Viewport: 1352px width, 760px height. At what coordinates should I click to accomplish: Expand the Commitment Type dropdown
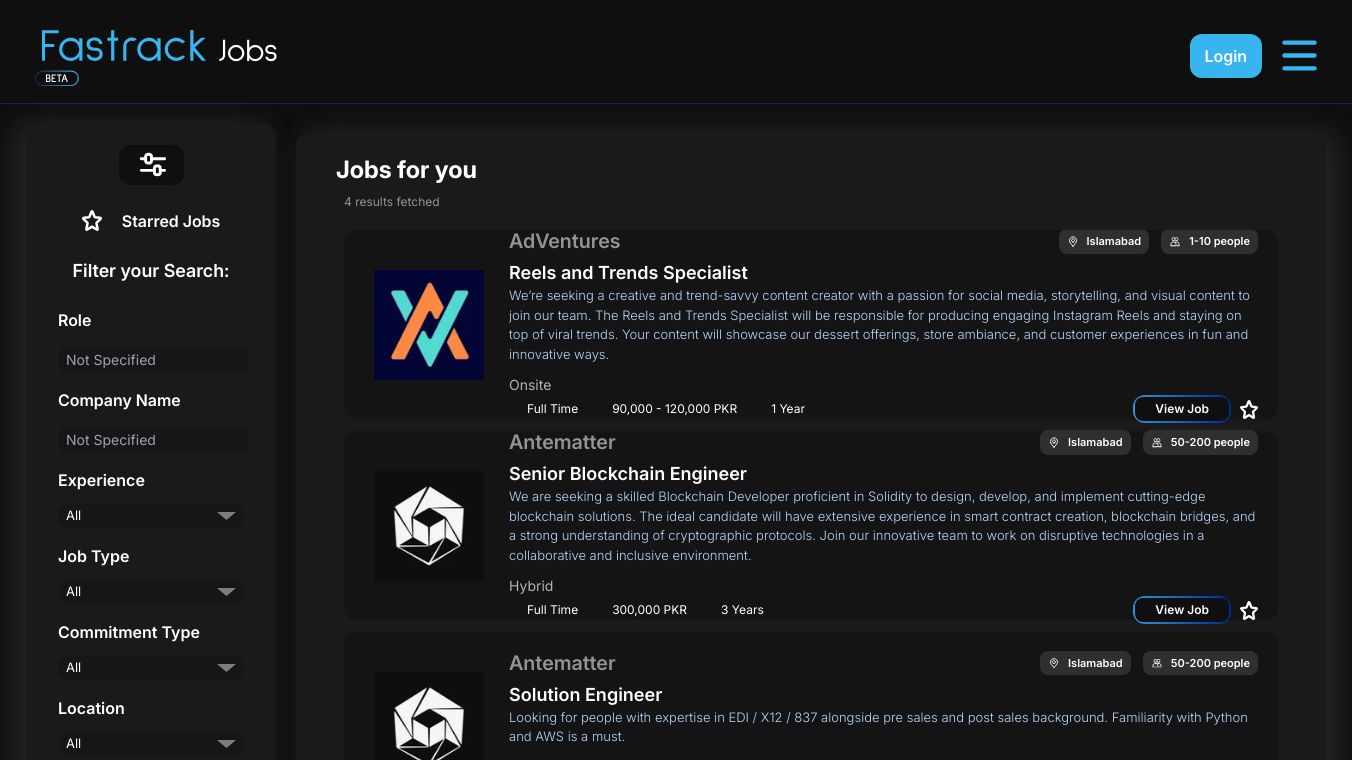coord(151,668)
